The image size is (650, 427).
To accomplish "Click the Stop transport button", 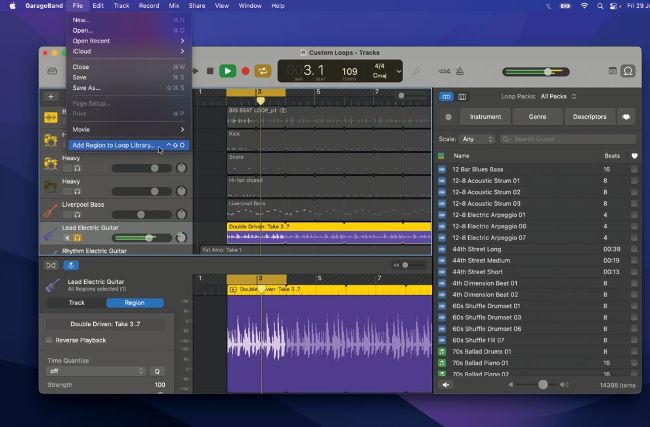I will pos(210,71).
